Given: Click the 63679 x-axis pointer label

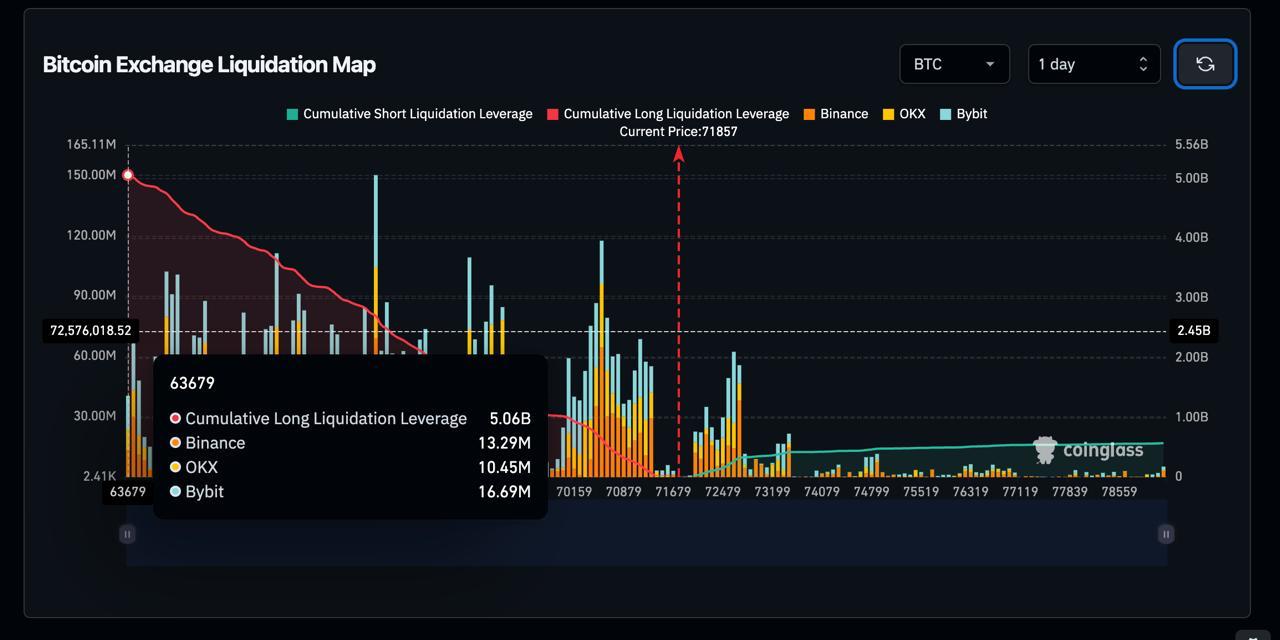Looking at the screenshot, I should 128,491.
